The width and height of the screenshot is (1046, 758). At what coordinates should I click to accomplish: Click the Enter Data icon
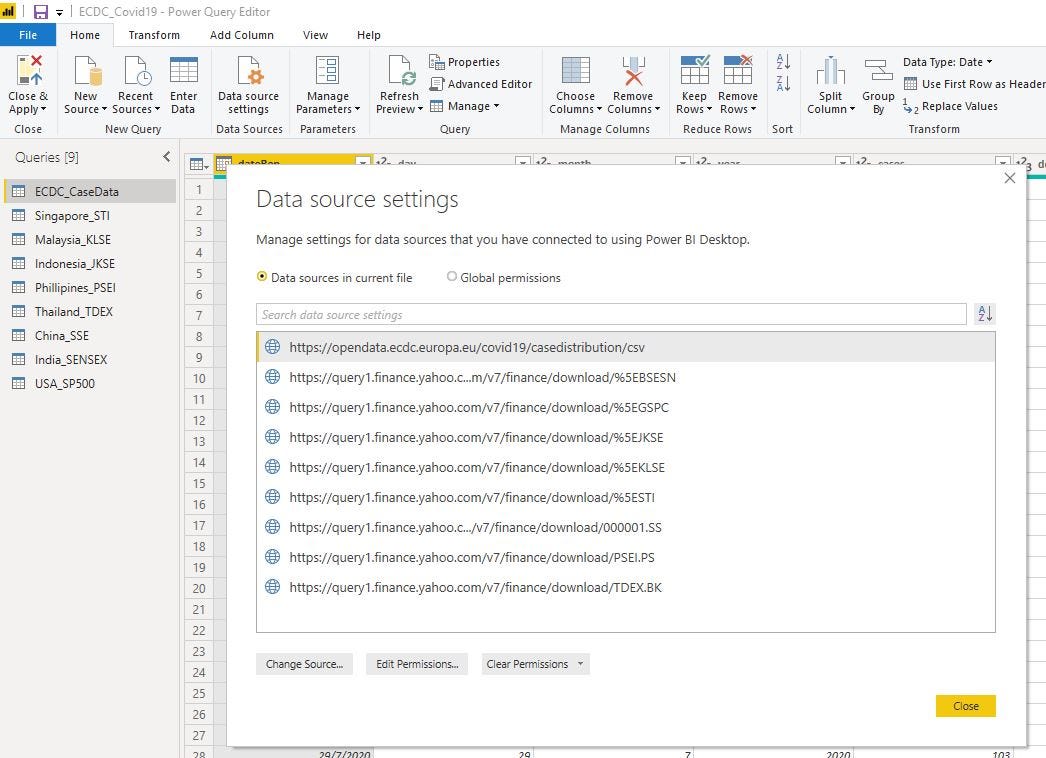(x=183, y=70)
